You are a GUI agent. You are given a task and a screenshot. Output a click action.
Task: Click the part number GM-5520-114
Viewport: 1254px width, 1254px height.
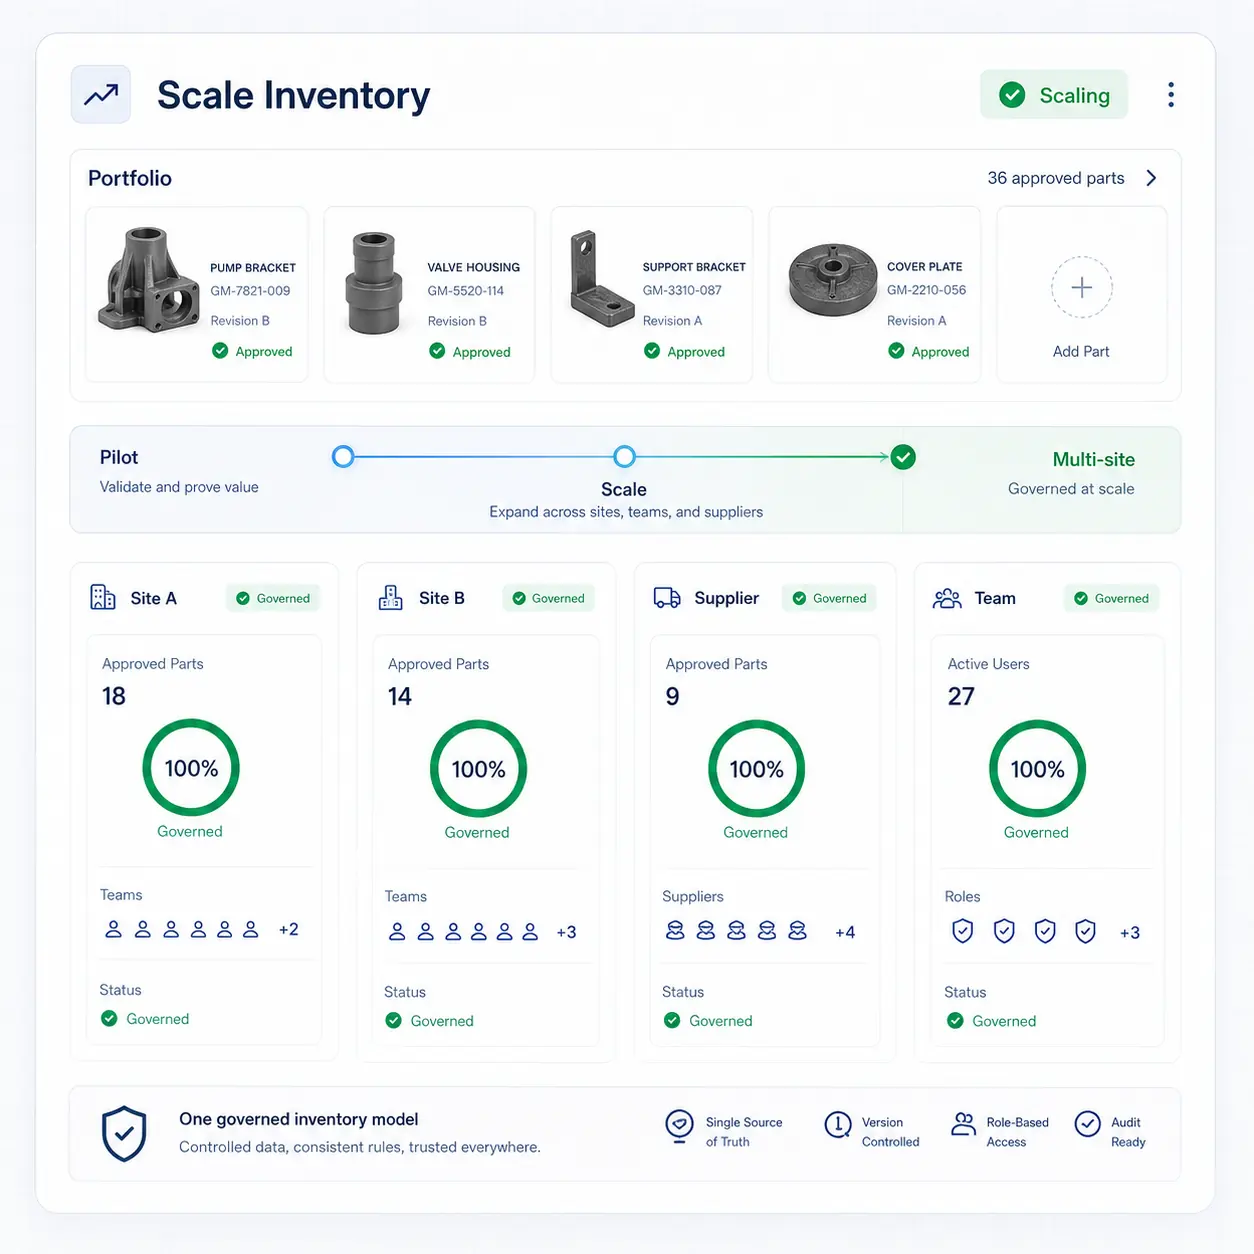click(x=466, y=291)
